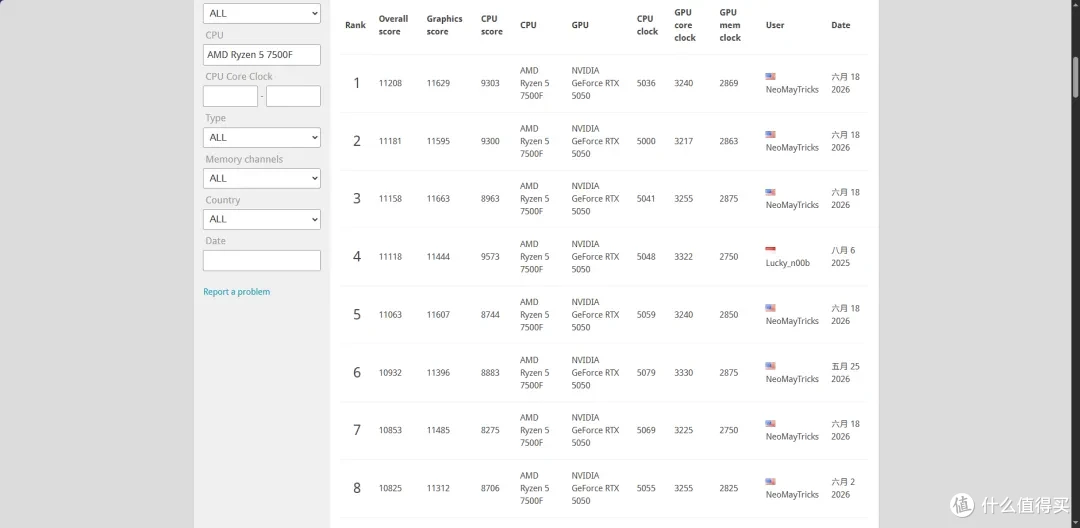1080x528 pixels.
Task: Click the US flag icon in rank 8 row
Action: pos(770,481)
